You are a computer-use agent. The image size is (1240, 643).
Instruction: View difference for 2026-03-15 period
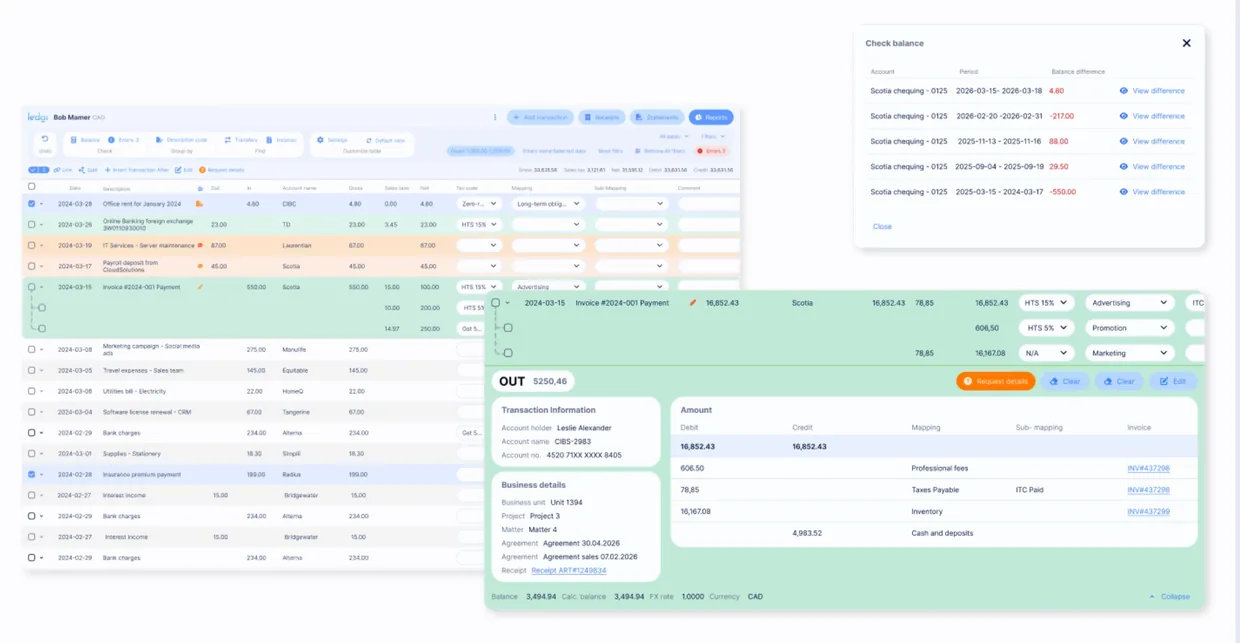click(1153, 91)
